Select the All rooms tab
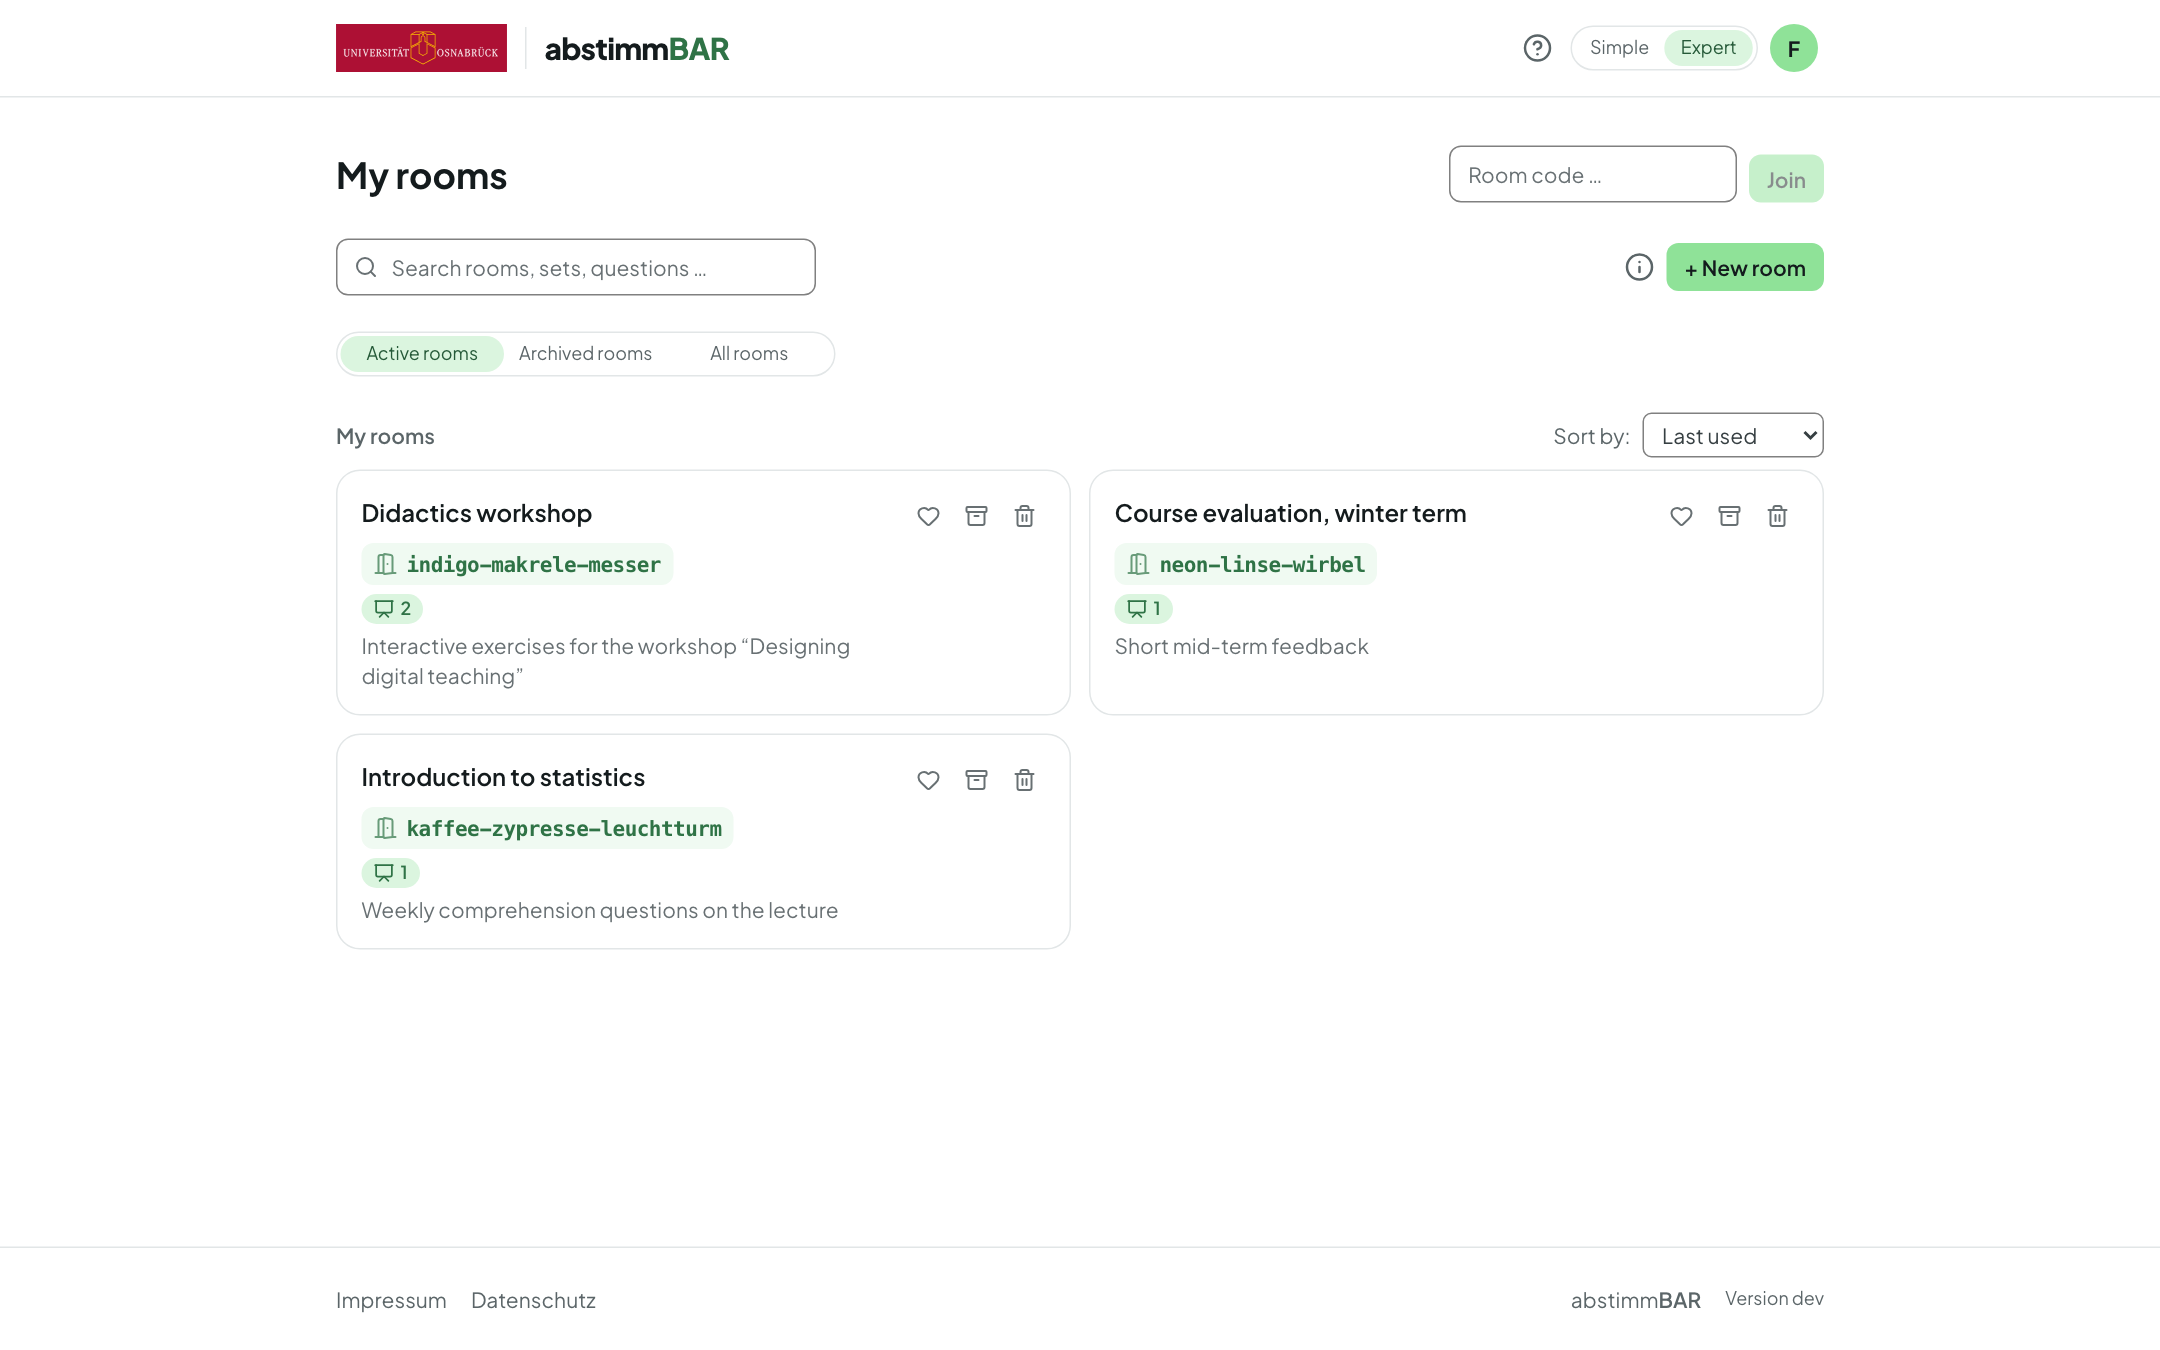2160x1350 pixels. [749, 354]
